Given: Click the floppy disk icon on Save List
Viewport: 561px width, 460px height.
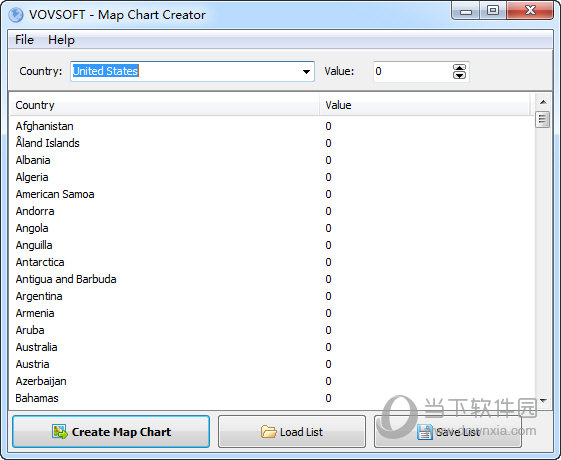Looking at the screenshot, I should [425, 432].
